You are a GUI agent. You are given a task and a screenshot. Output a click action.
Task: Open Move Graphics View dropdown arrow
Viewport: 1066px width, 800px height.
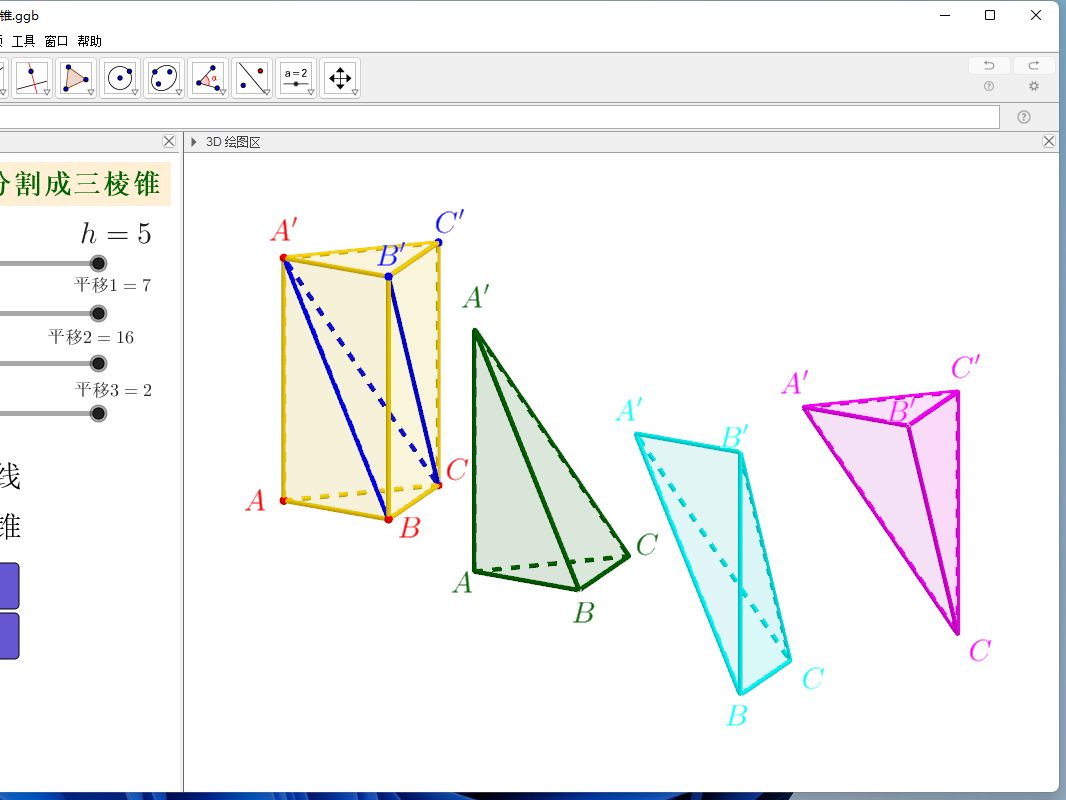[x=355, y=92]
